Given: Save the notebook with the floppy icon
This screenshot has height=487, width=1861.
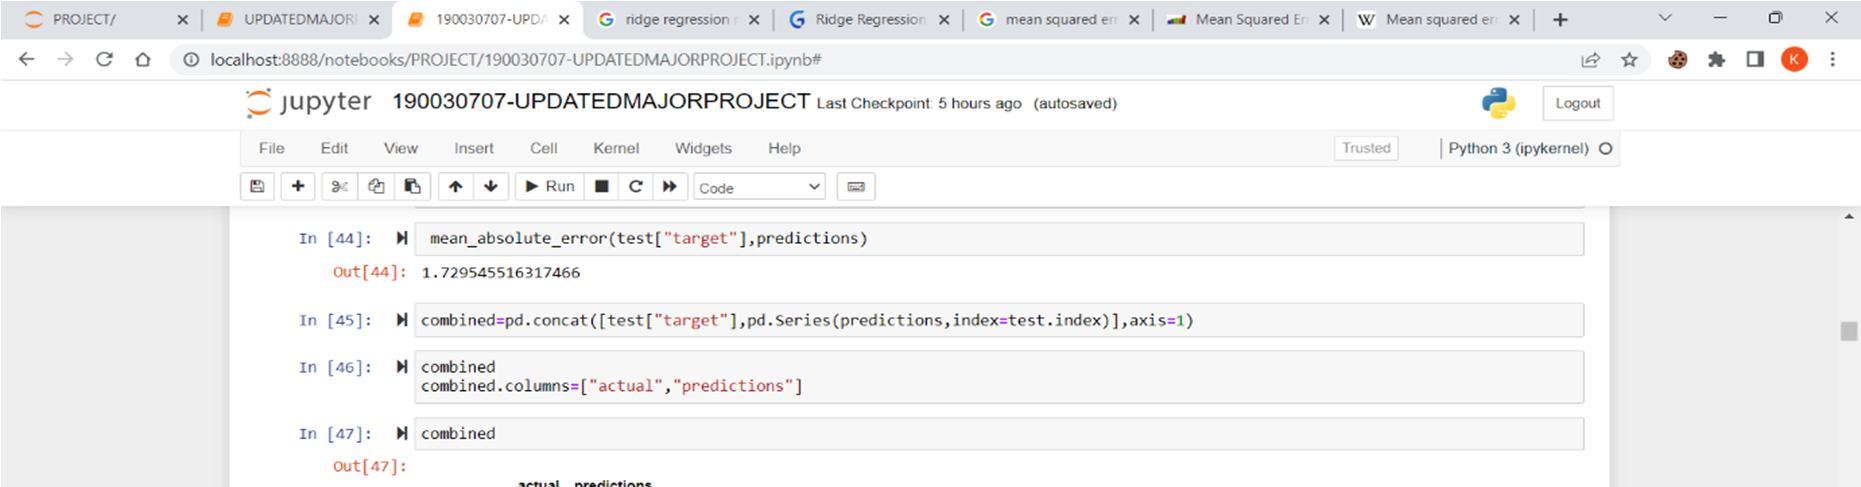Looking at the screenshot, I should [x=257, y=186].
